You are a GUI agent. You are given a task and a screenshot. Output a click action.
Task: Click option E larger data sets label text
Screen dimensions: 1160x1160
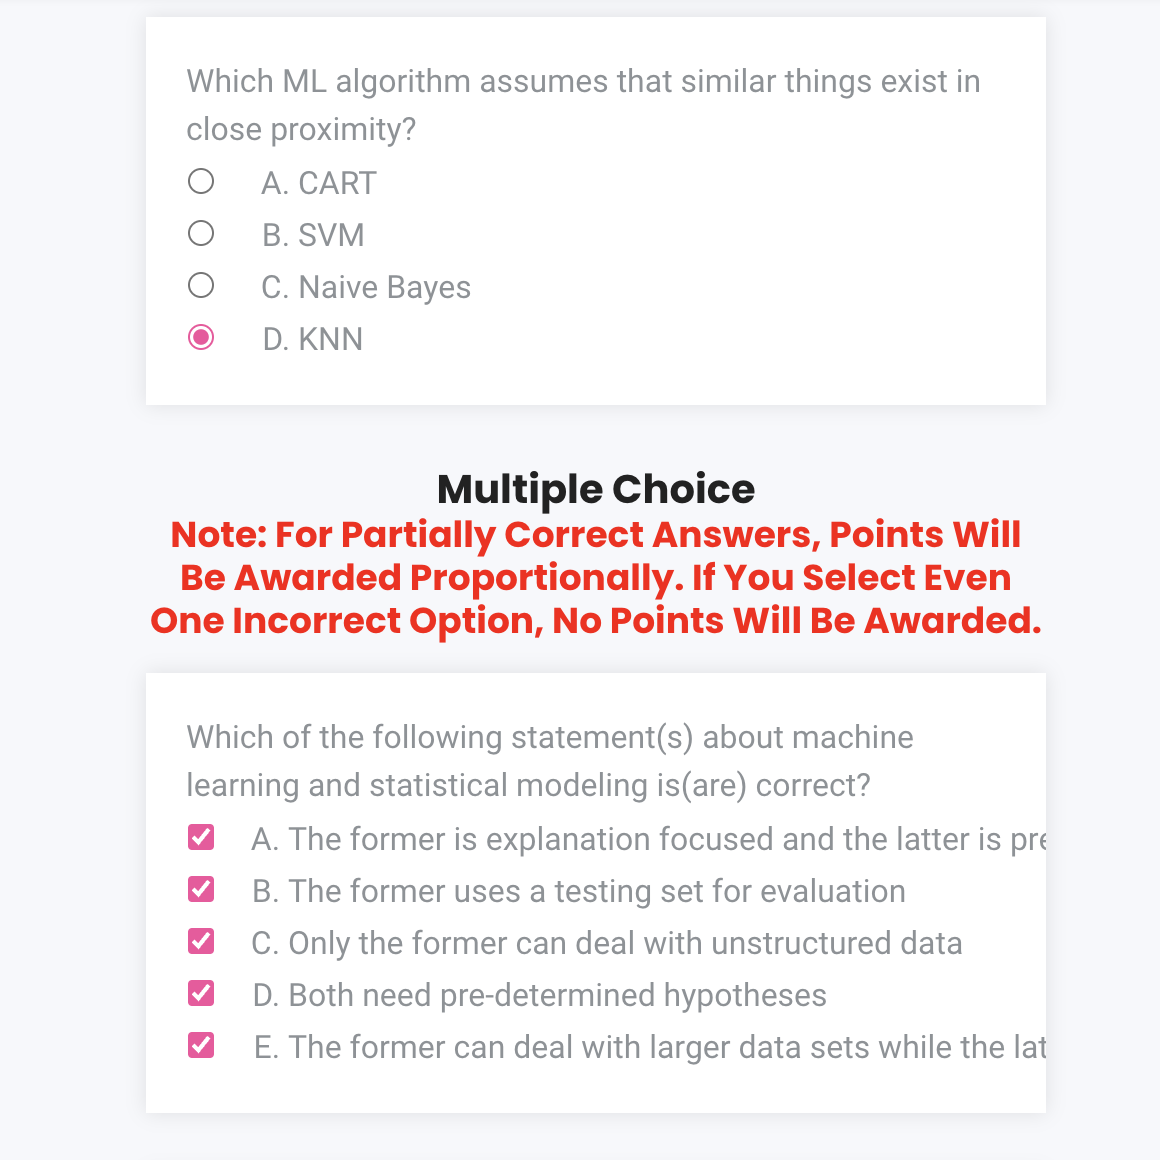(x=650, y=1047)
